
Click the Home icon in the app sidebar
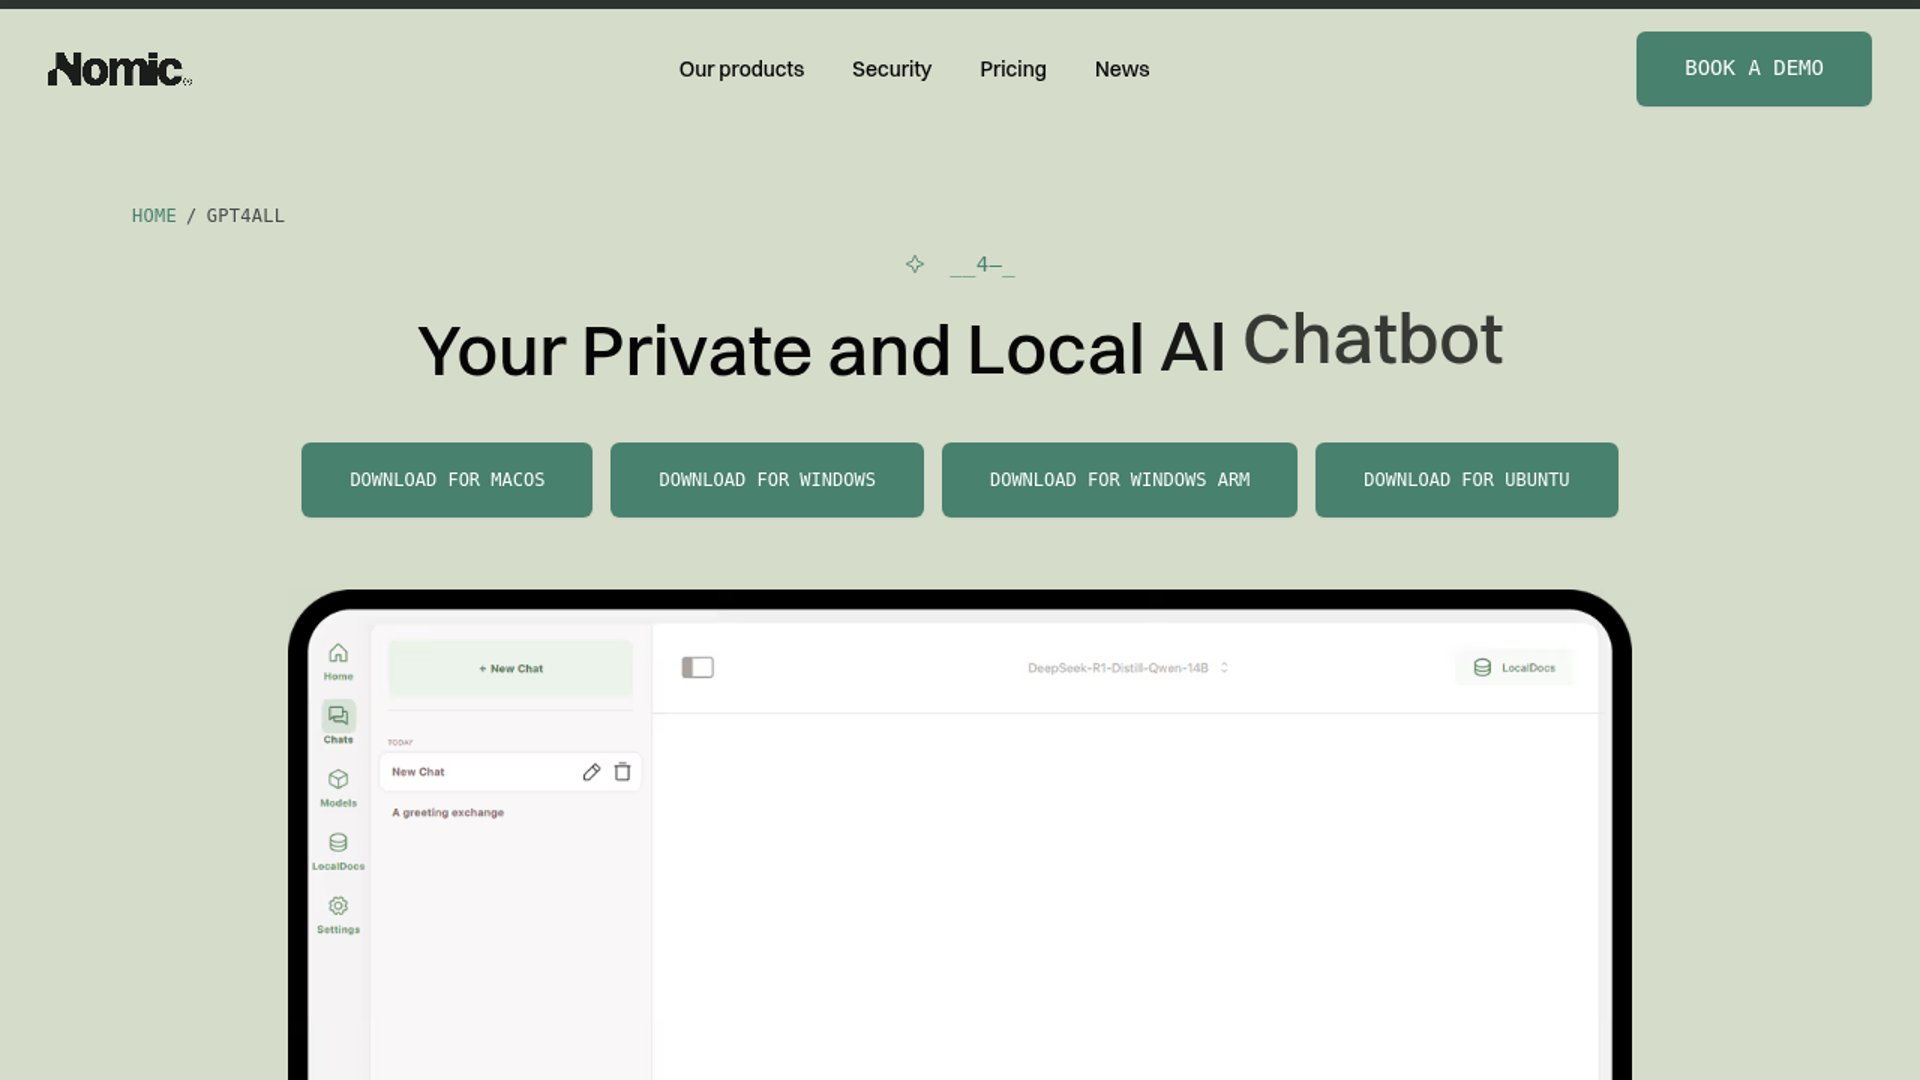[x=338, y=654]
